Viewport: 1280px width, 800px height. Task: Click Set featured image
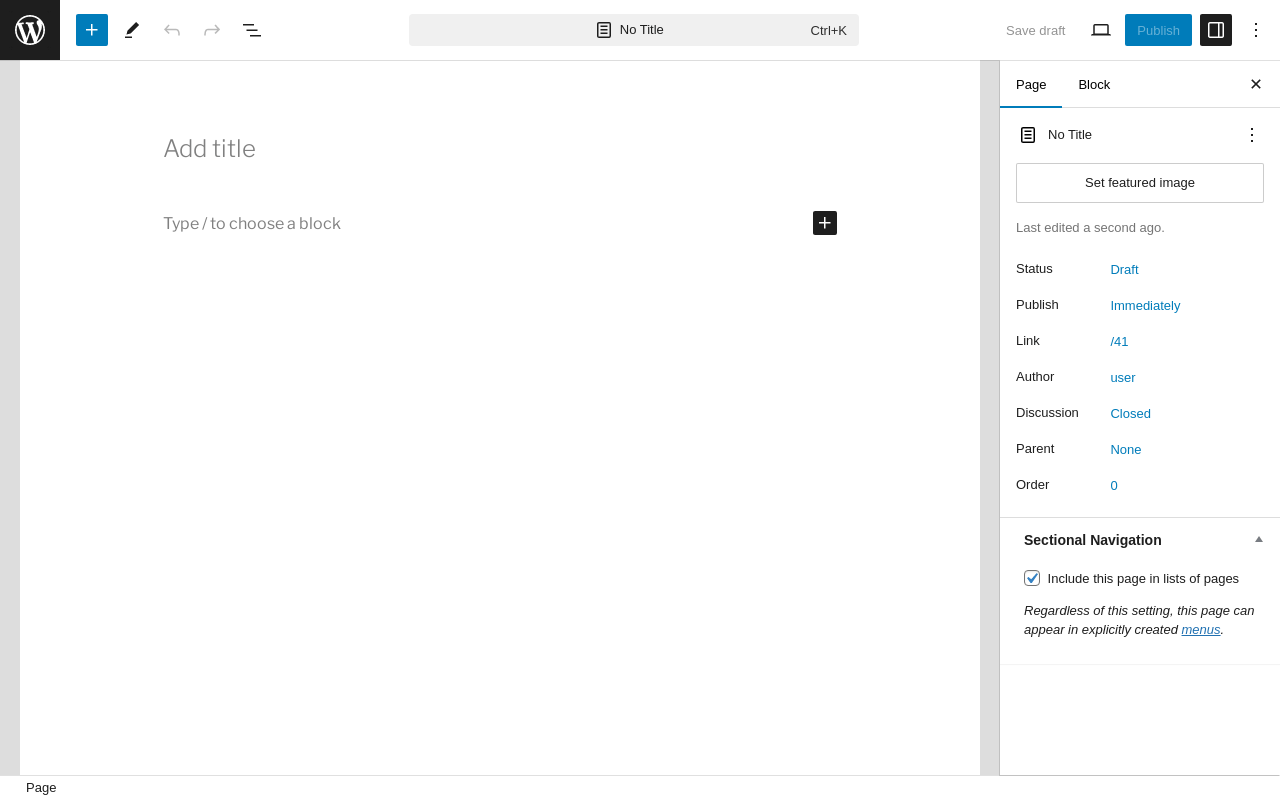[1140, 183]
